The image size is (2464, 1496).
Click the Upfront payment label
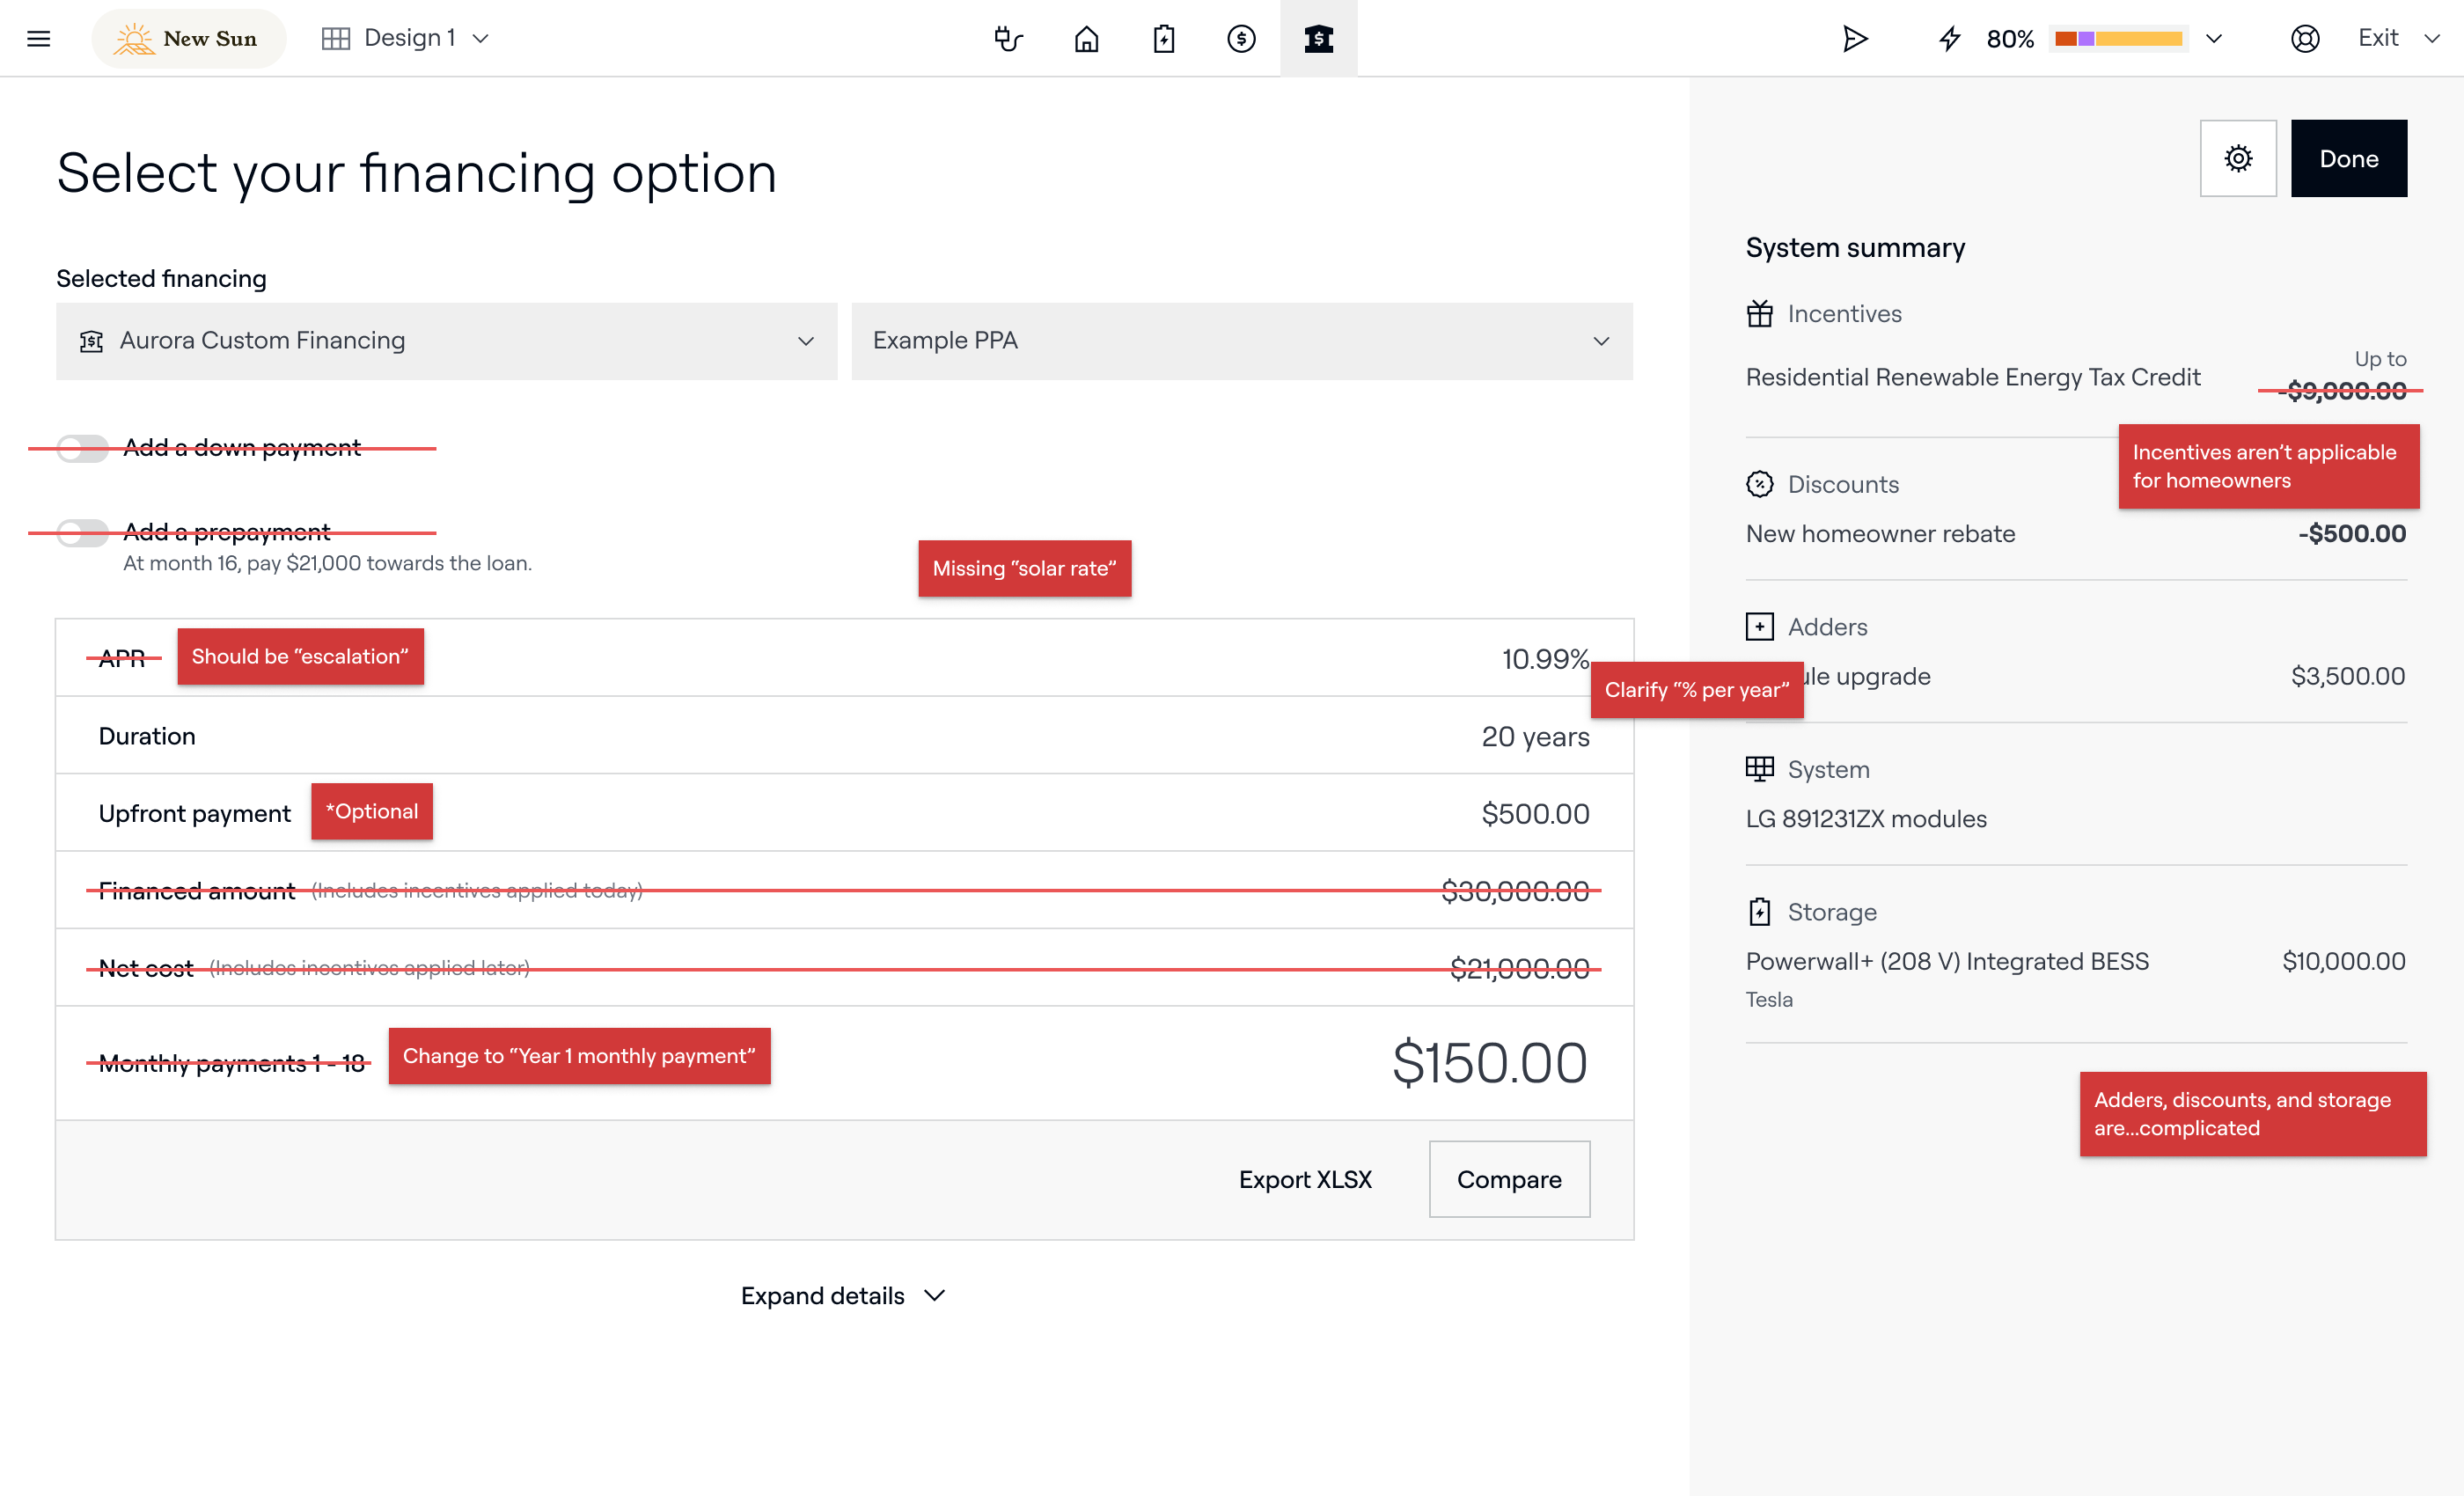tap(194, 814)
